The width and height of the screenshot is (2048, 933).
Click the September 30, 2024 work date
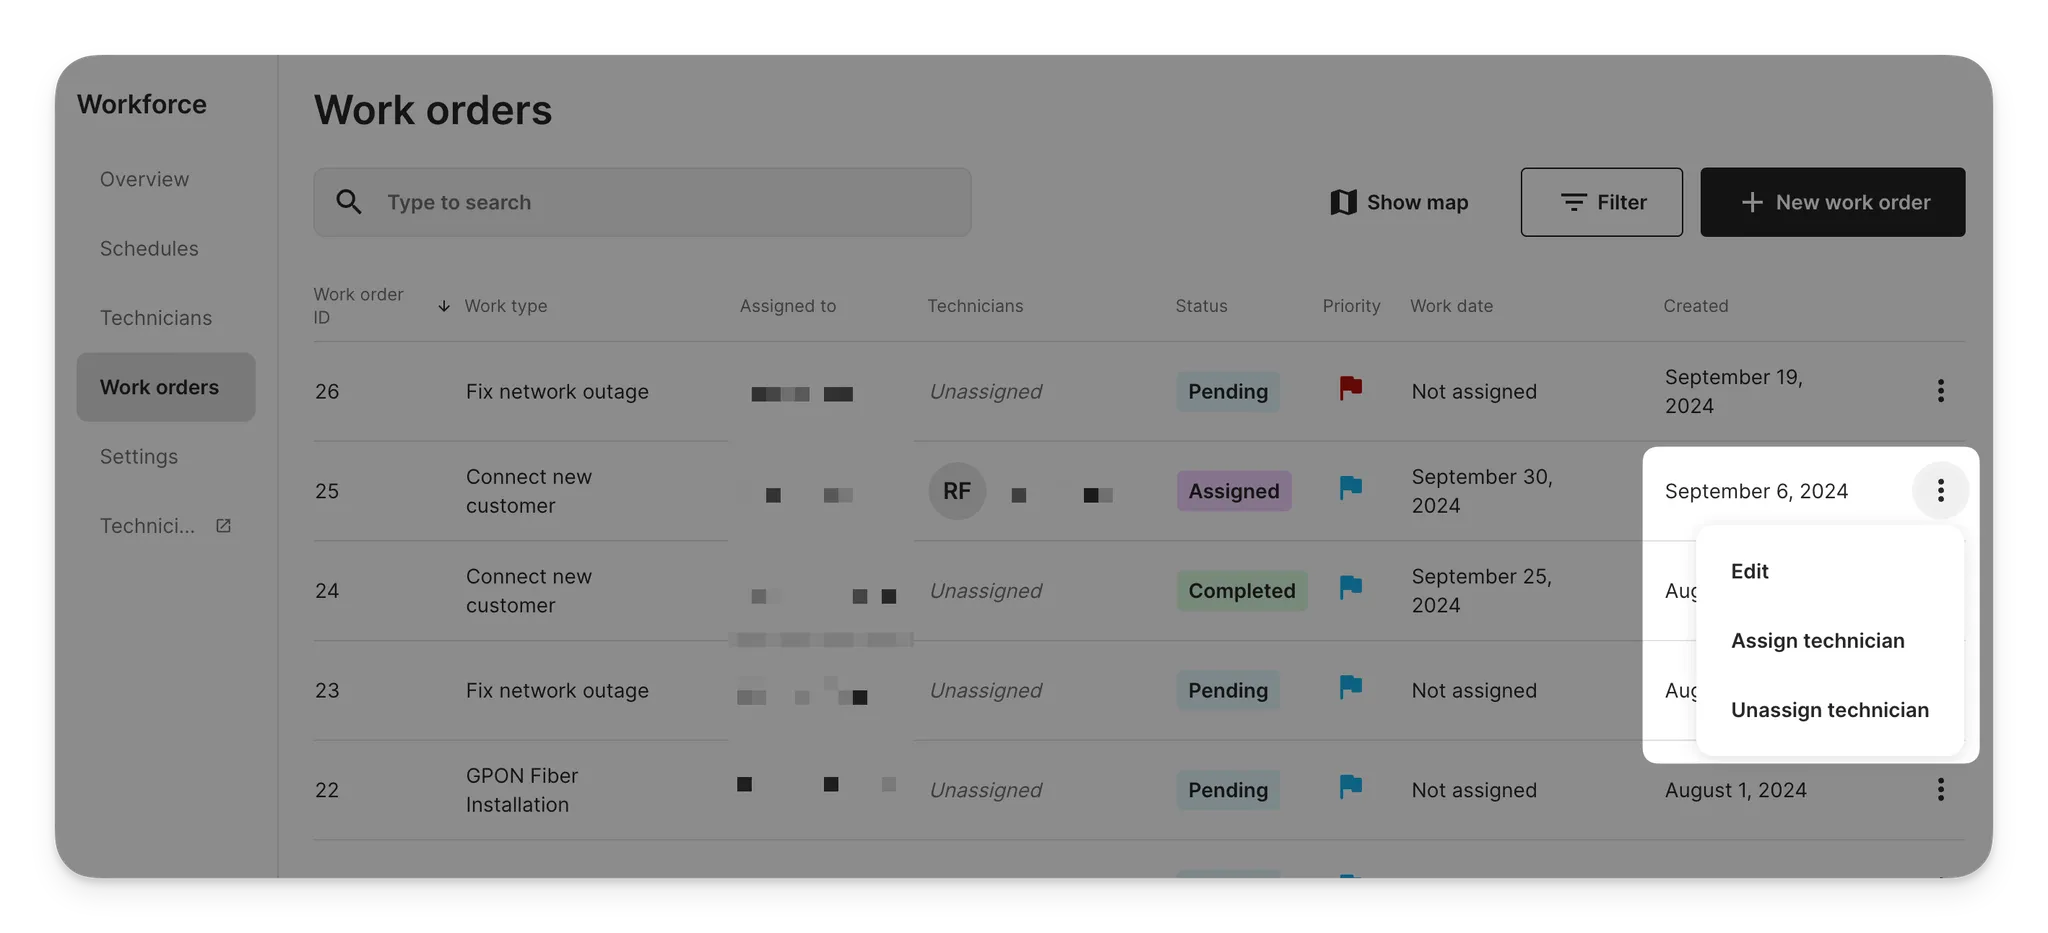click(1482, 491)
